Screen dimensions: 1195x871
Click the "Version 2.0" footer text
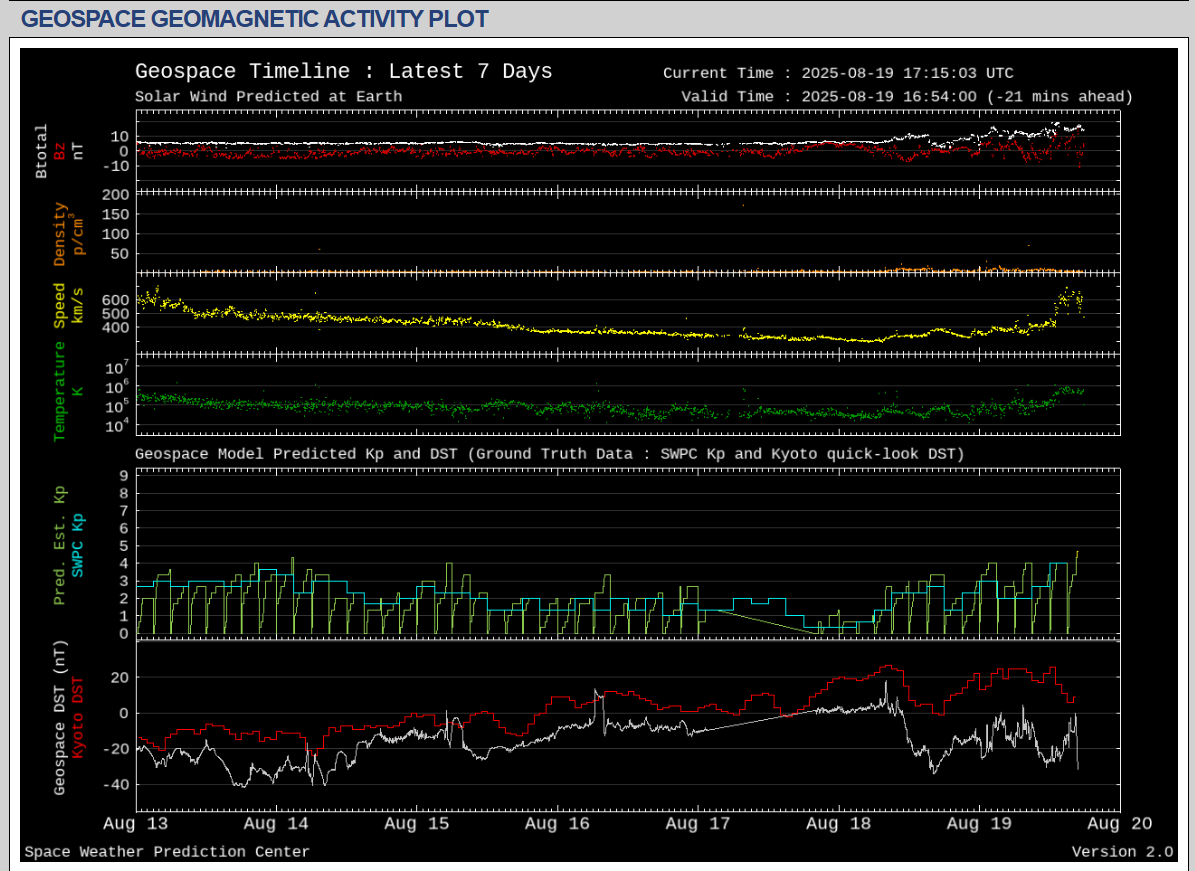1123,852
